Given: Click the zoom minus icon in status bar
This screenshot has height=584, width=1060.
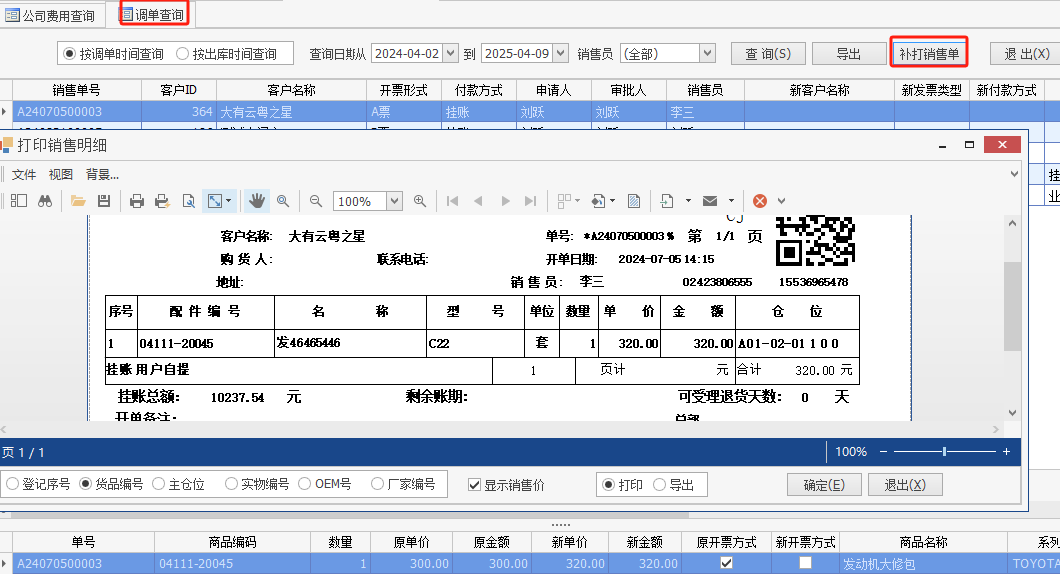Looking at the screenshot, I should [883, 452].
